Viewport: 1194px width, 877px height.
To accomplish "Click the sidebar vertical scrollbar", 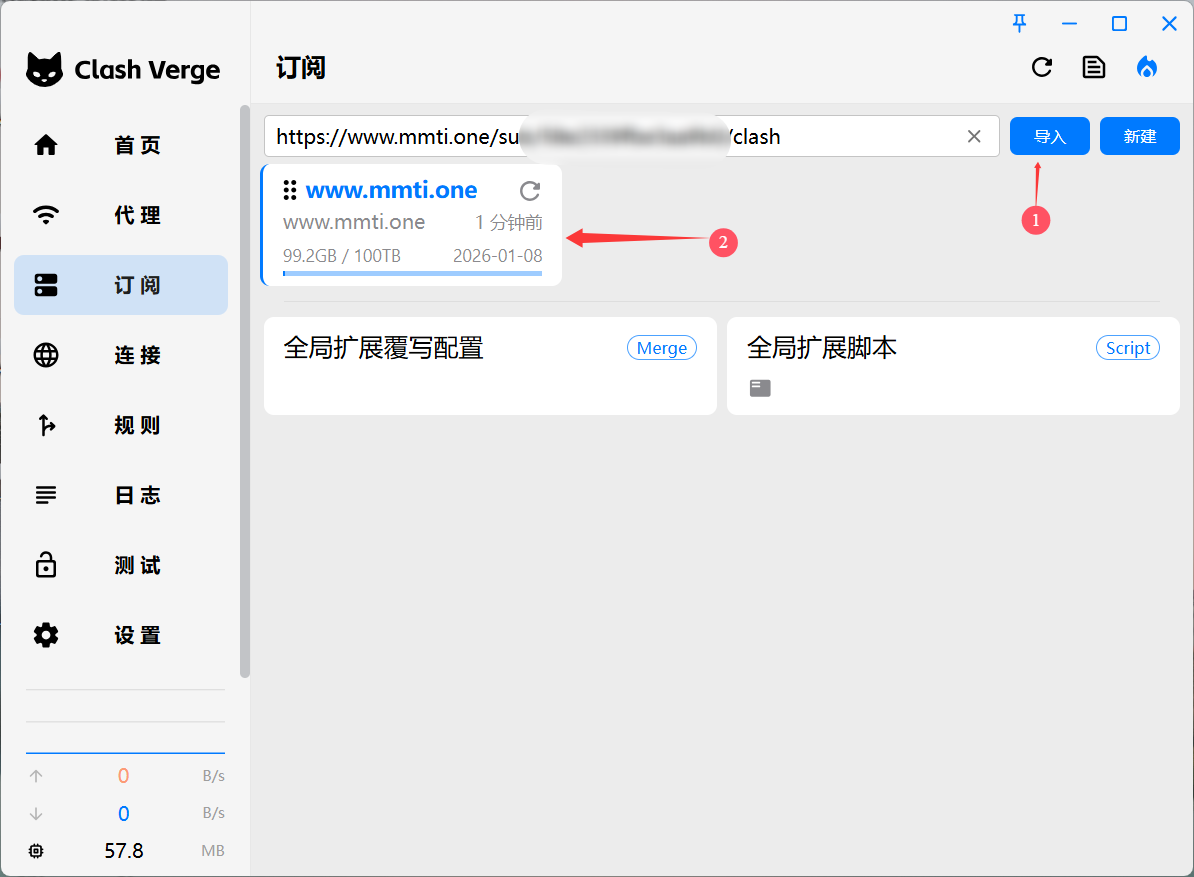I will tap(244, 390).
